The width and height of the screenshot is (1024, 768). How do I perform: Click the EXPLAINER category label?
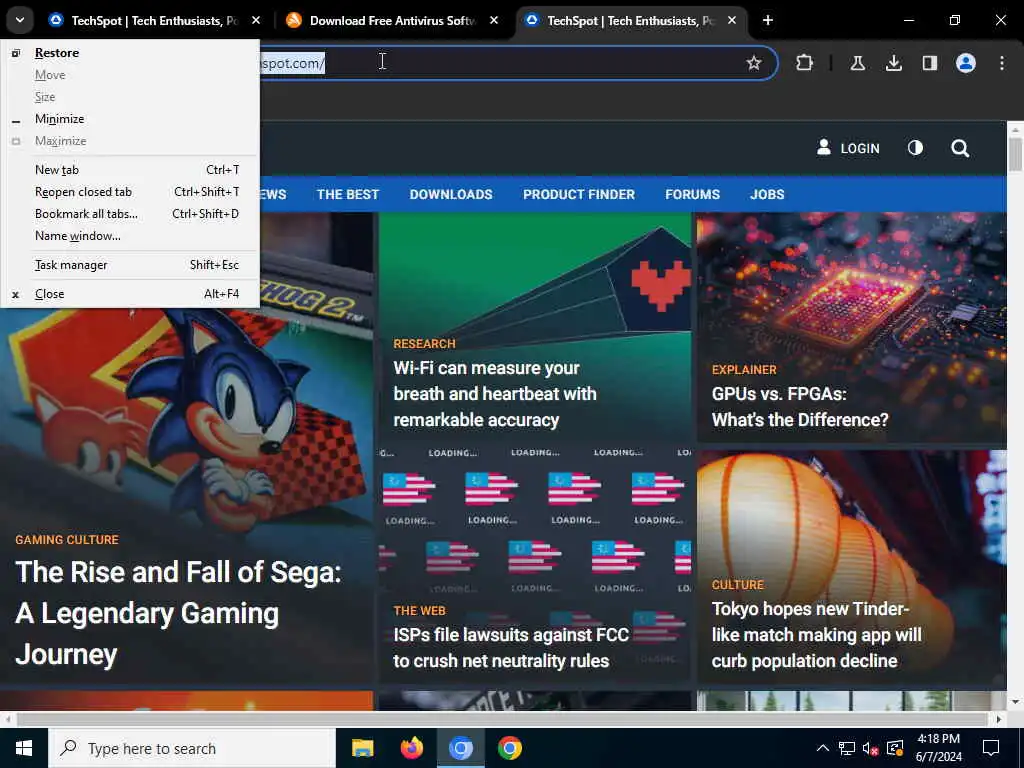[744, 370]
